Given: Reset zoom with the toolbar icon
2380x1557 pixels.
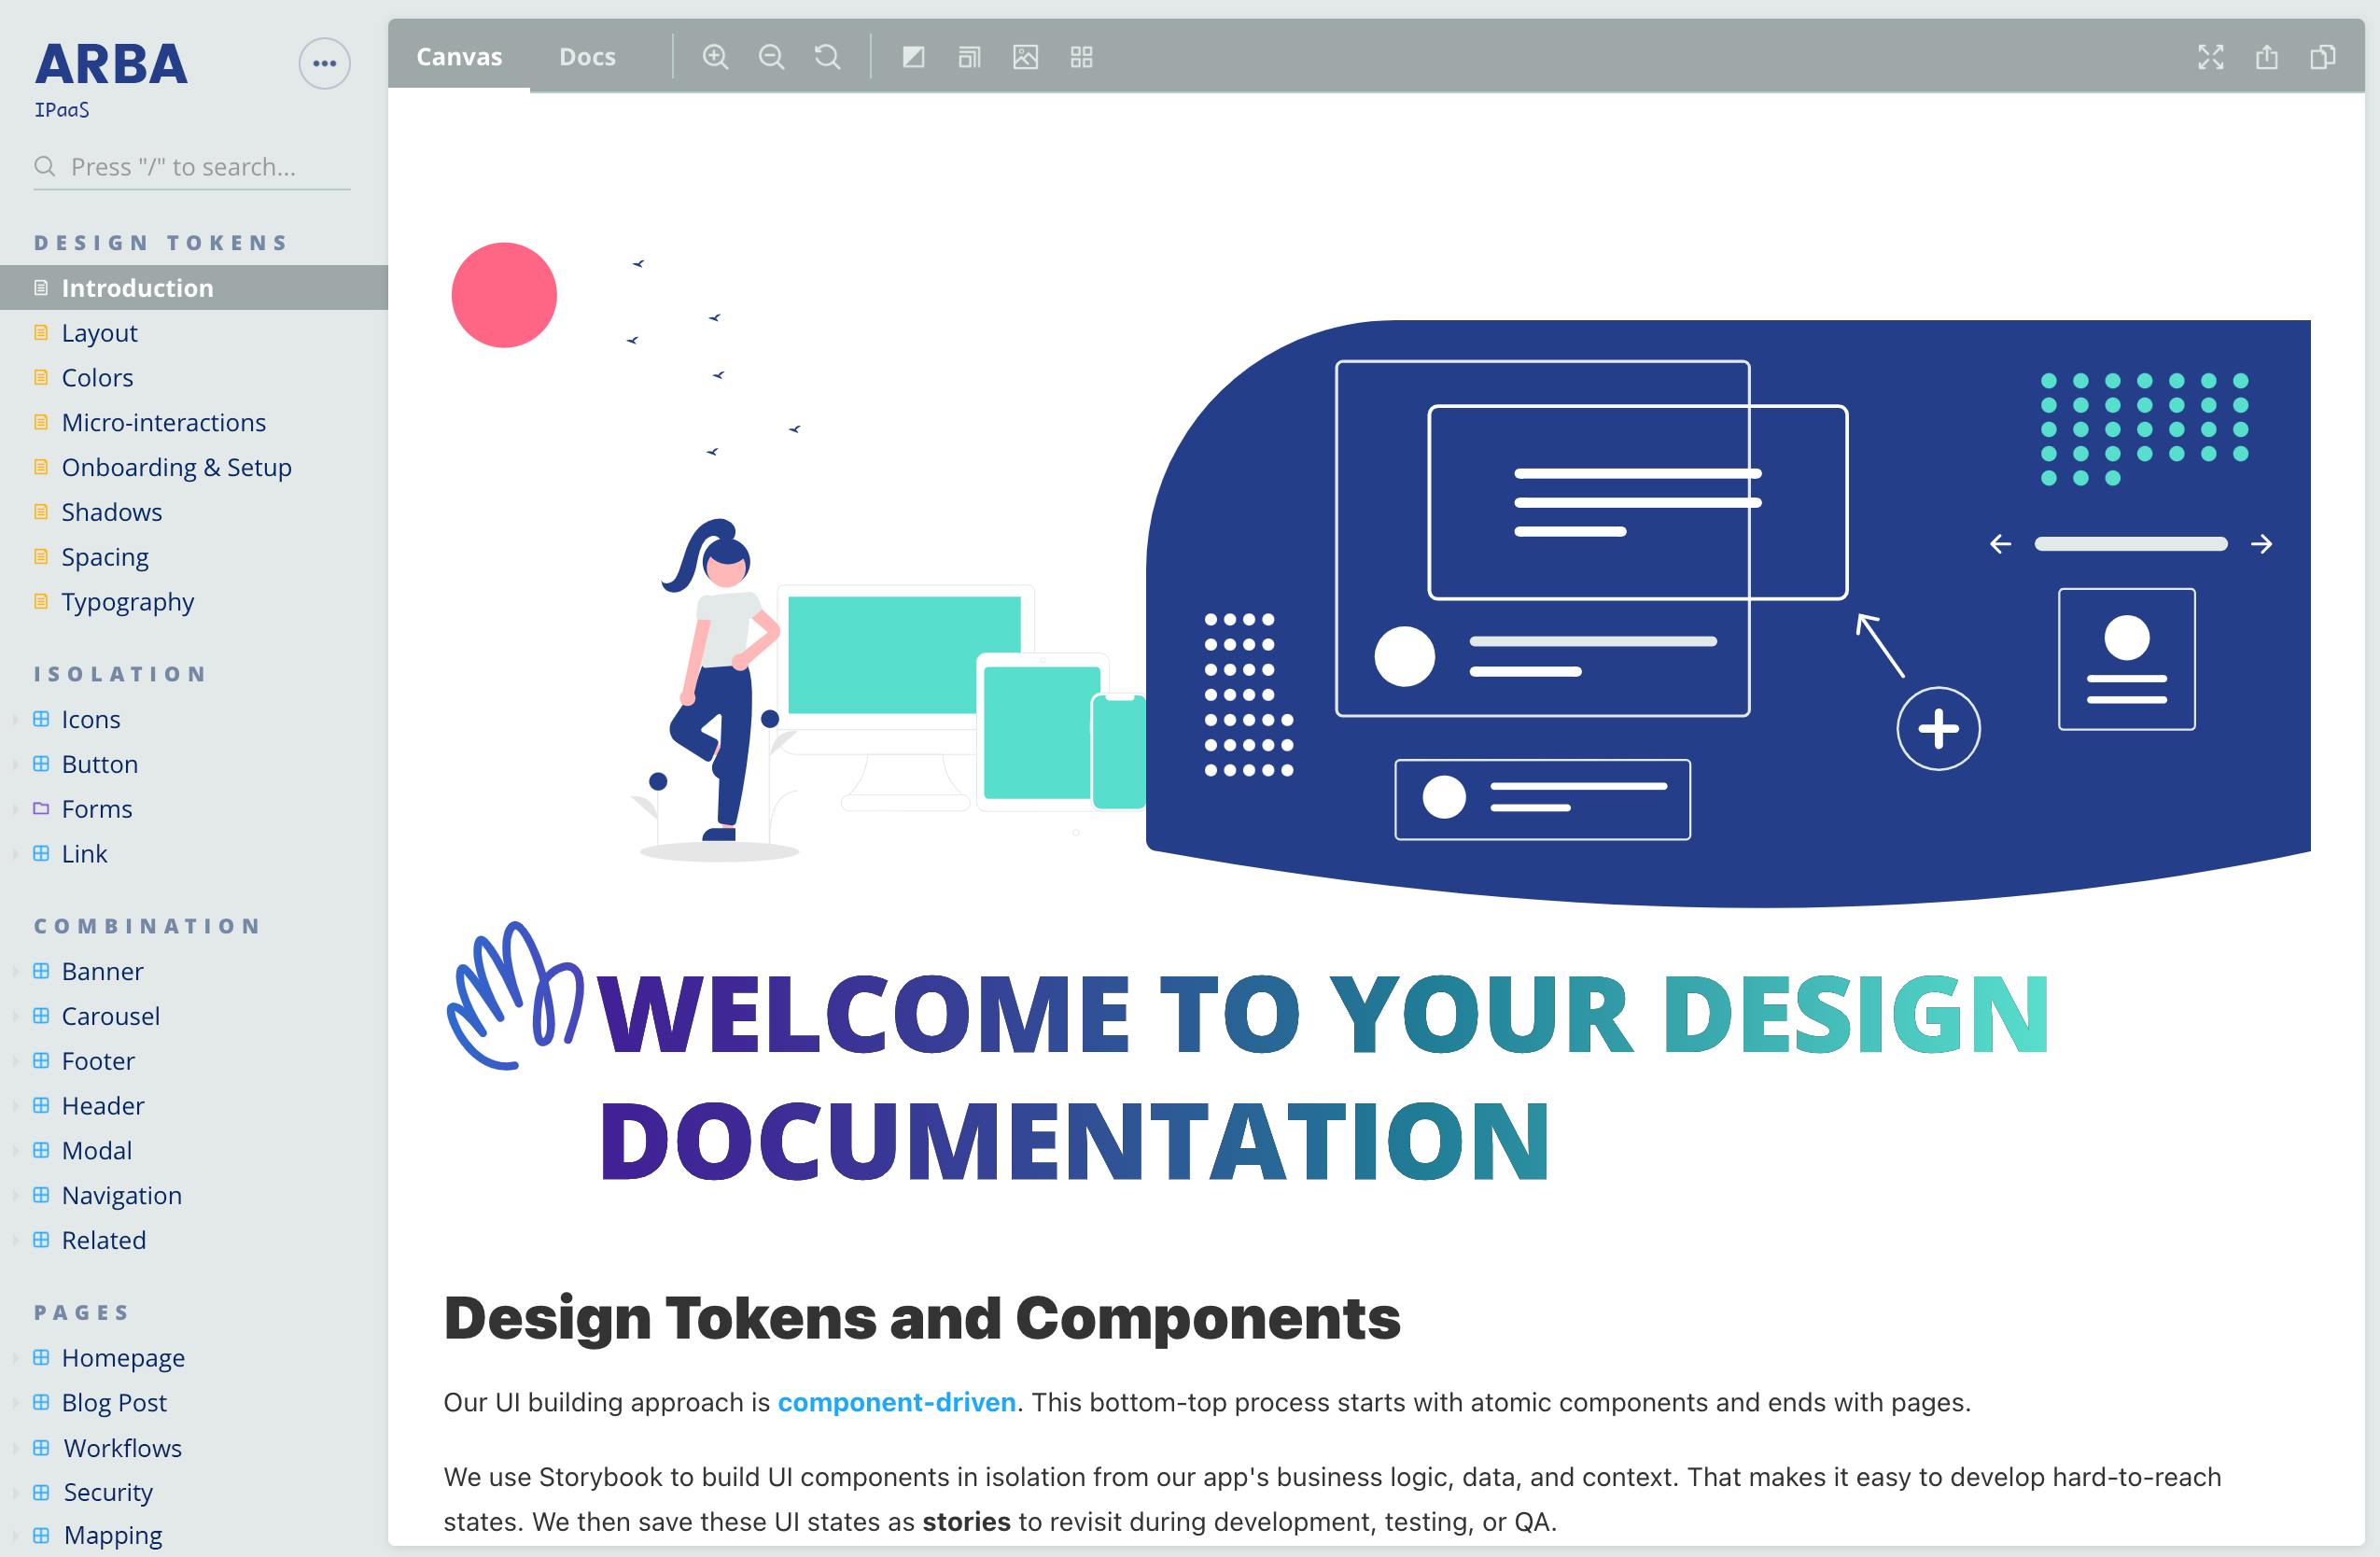Looking at the screenshot, I should click(x=827, y=57).
